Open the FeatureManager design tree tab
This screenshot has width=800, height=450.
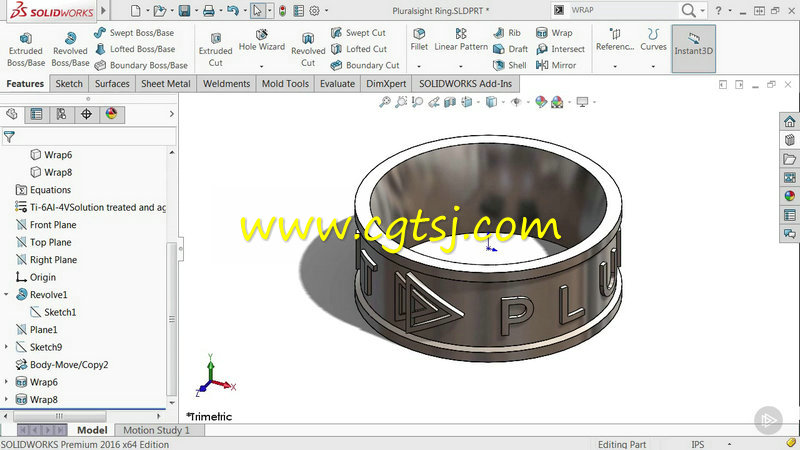point(12,114)
